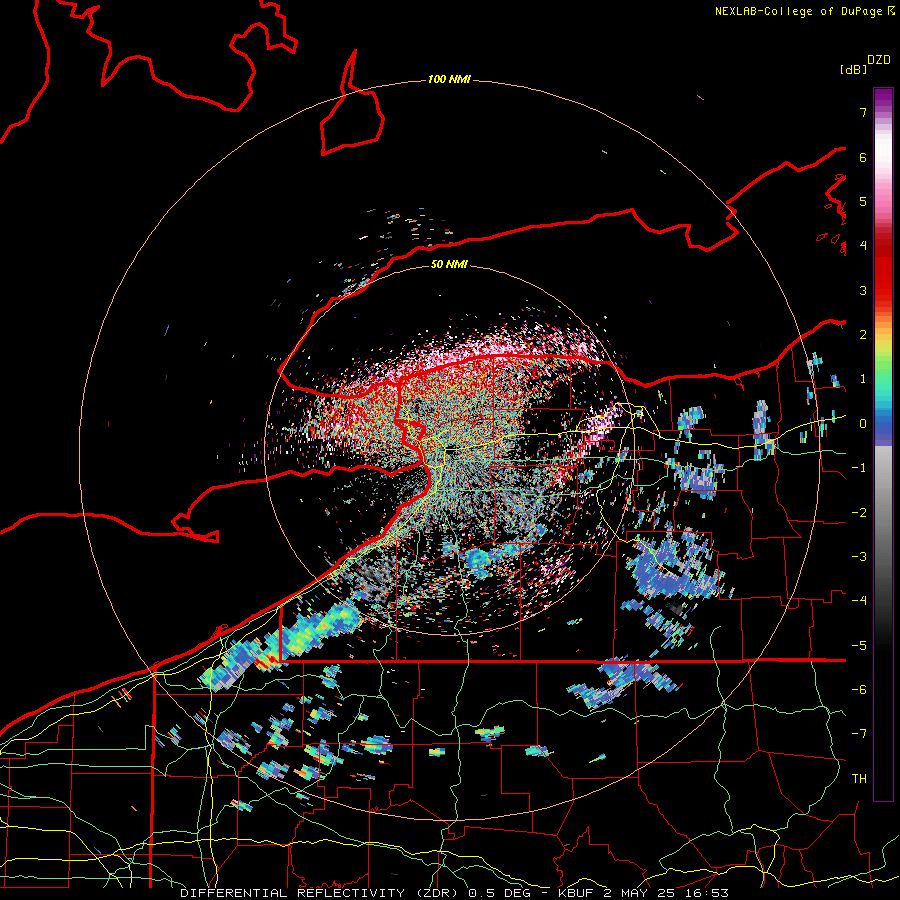Click the DIFFERENTIAL REFLECTIVITY (ZDR) caption text
Image resolution: width=900 pixels, height=900 pixels.
[x=320, y=893]
